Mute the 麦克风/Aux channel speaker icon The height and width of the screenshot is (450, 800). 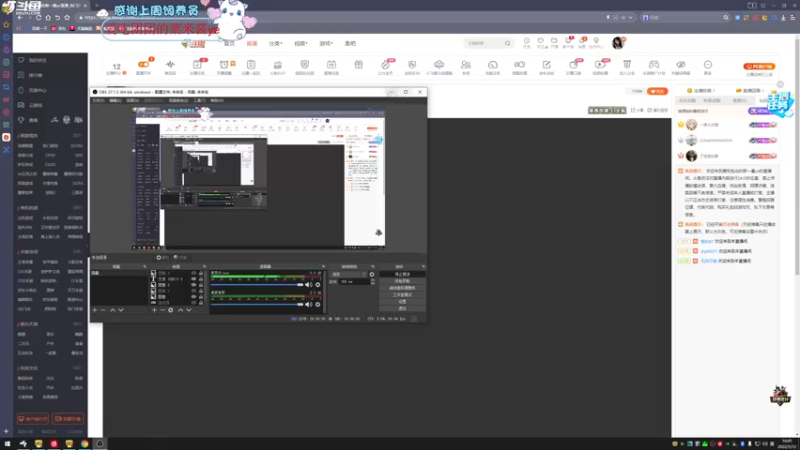point(308,285)
